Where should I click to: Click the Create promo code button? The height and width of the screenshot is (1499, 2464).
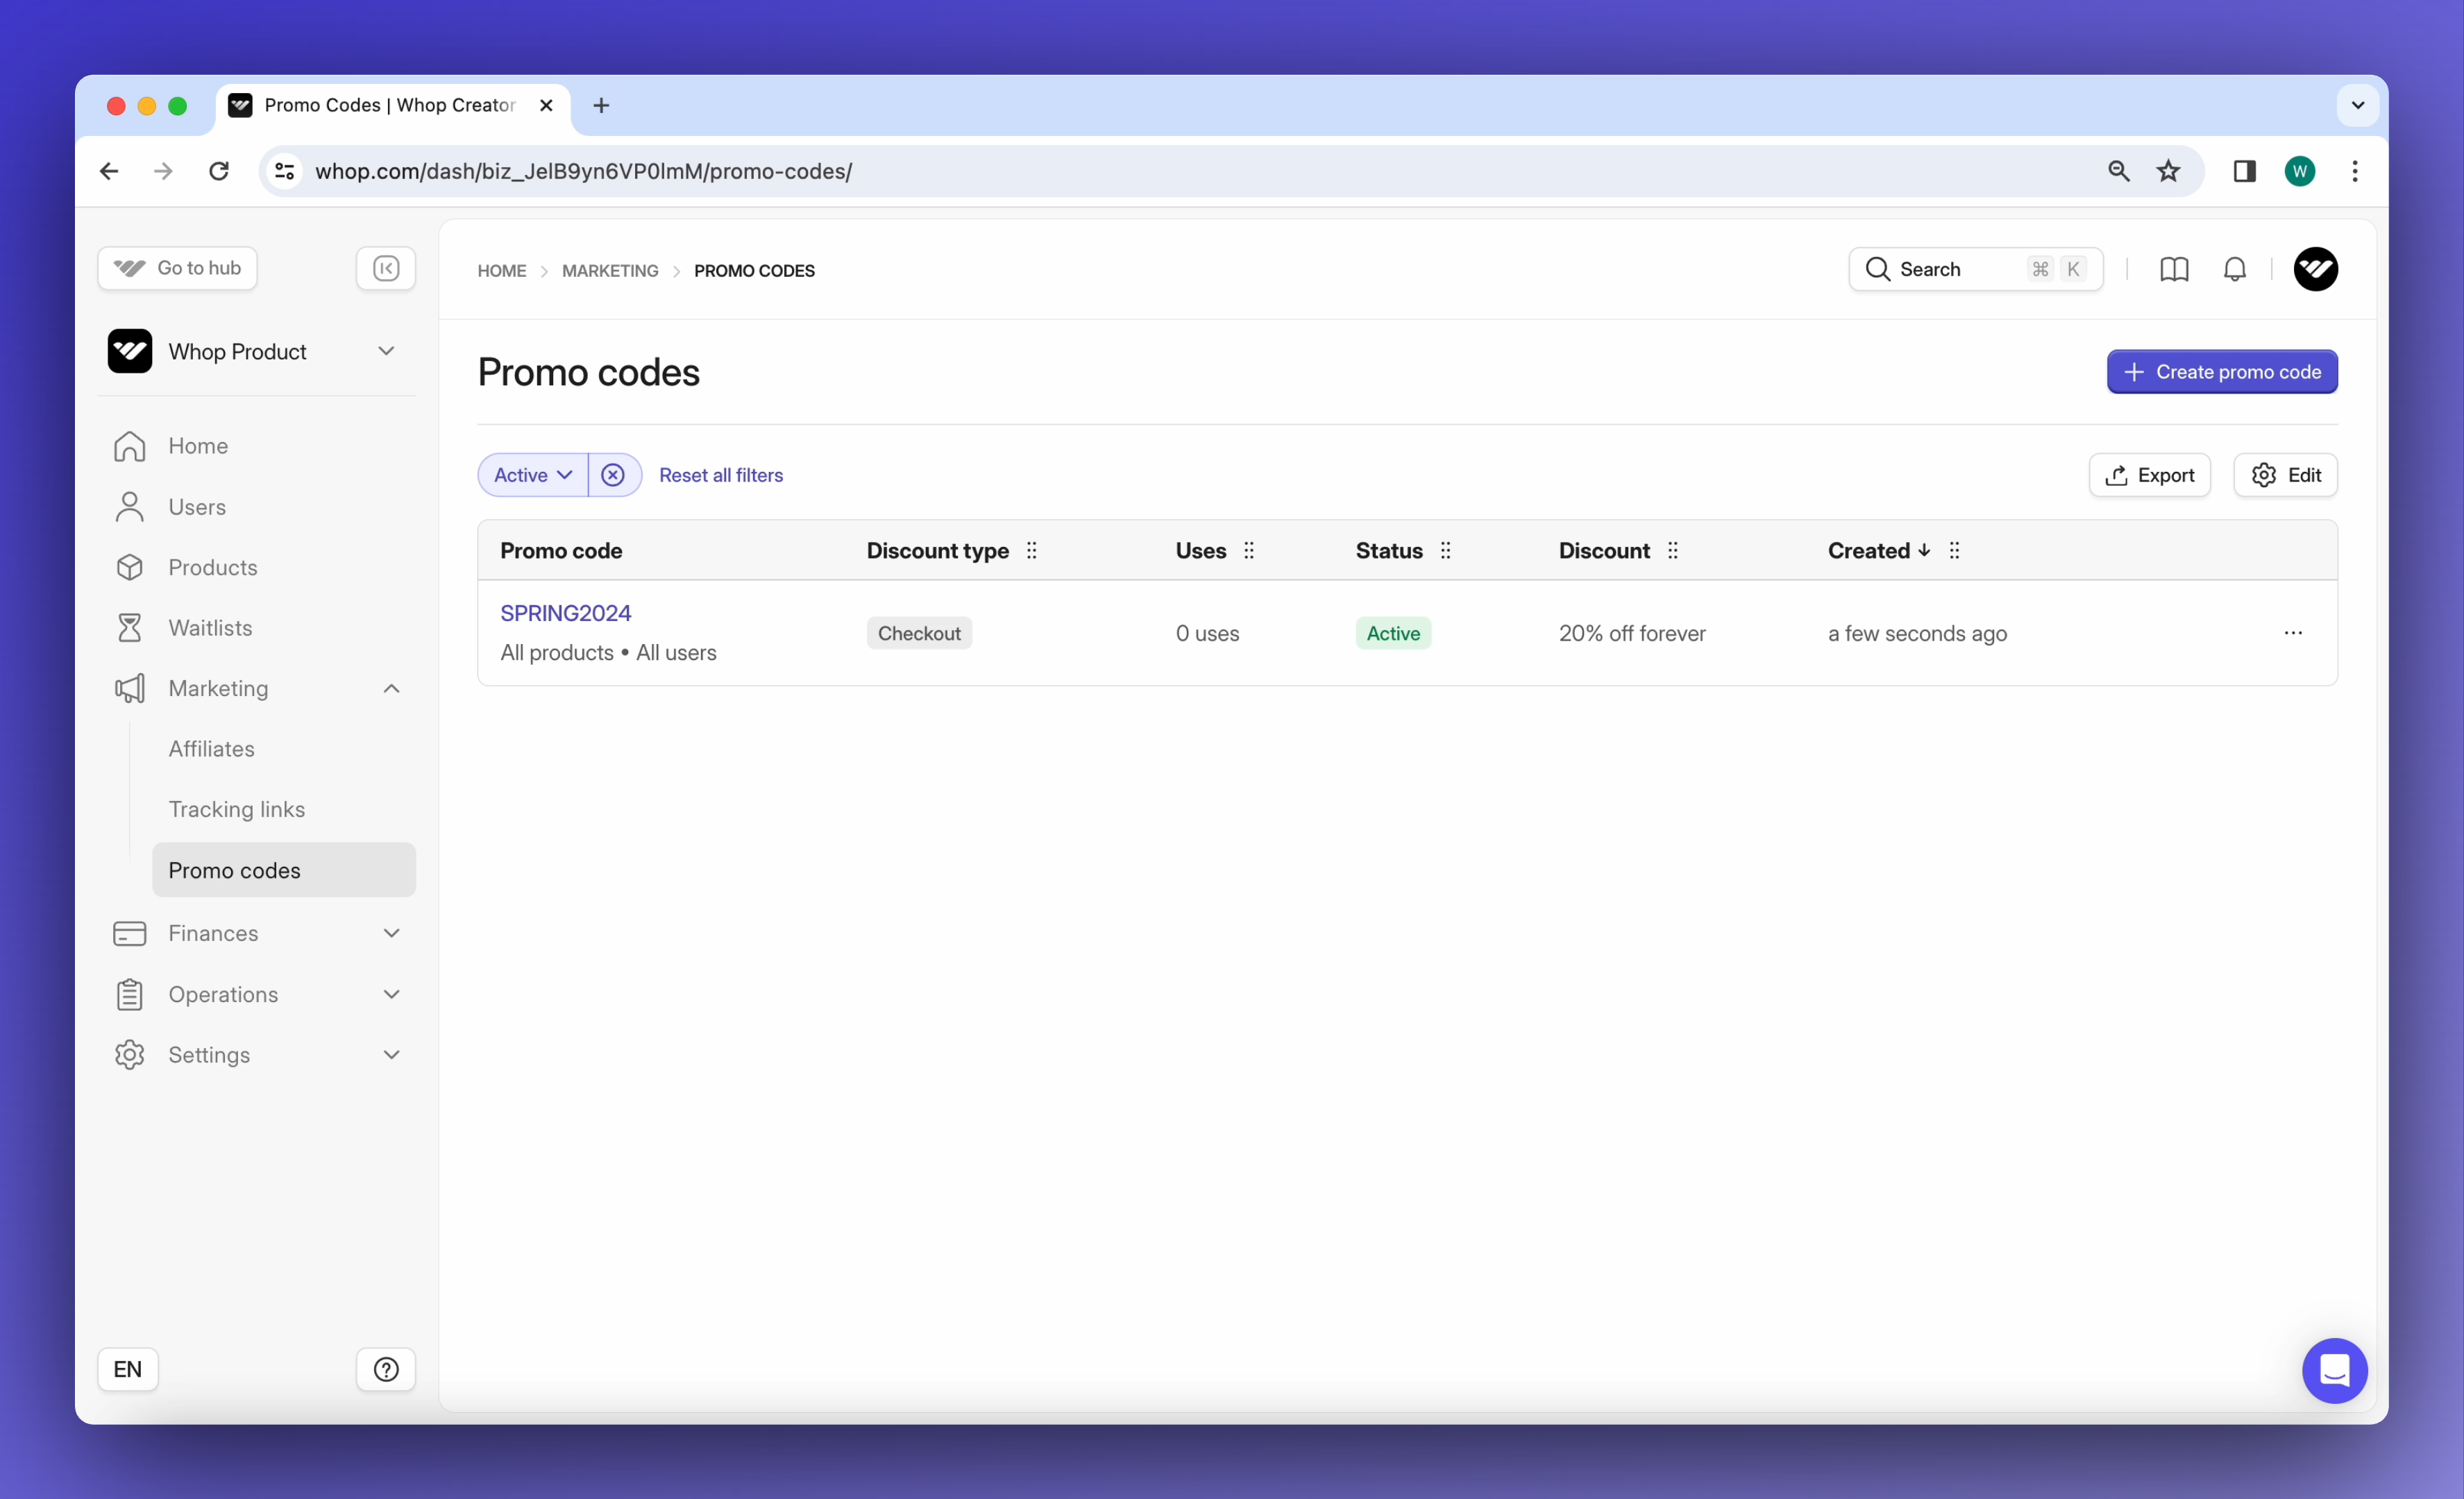(2222, 372)
